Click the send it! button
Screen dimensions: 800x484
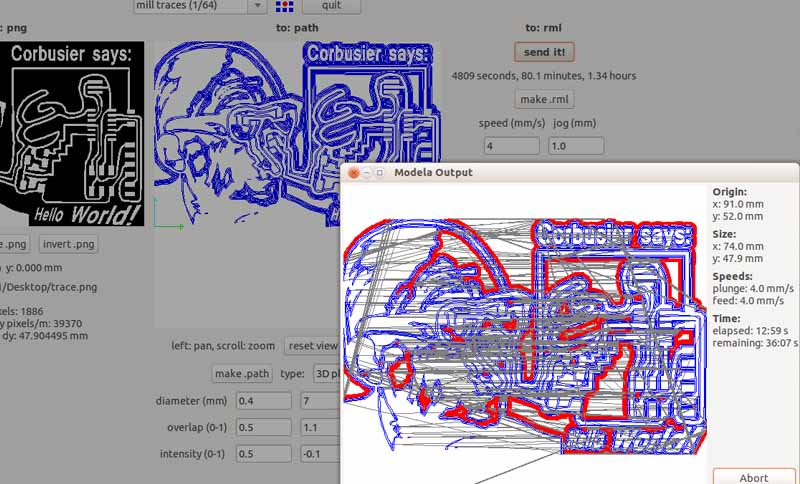coord(544,52)
